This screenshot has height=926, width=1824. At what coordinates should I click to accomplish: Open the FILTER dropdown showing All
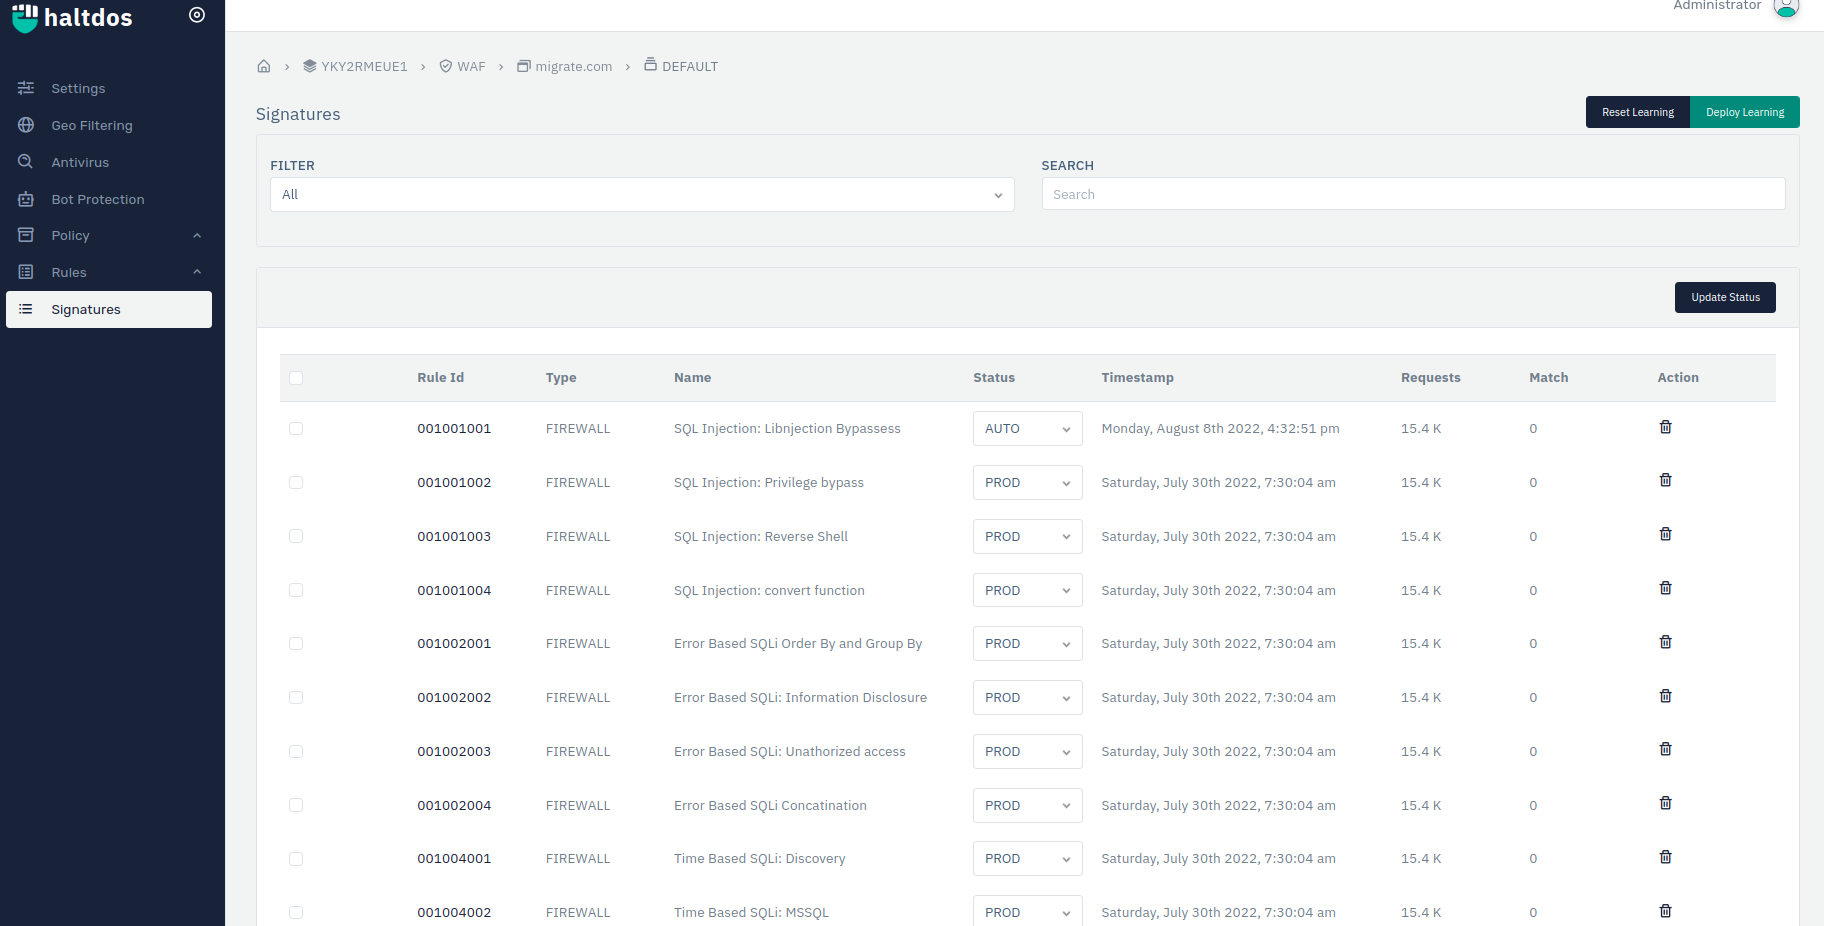(642, 194)
